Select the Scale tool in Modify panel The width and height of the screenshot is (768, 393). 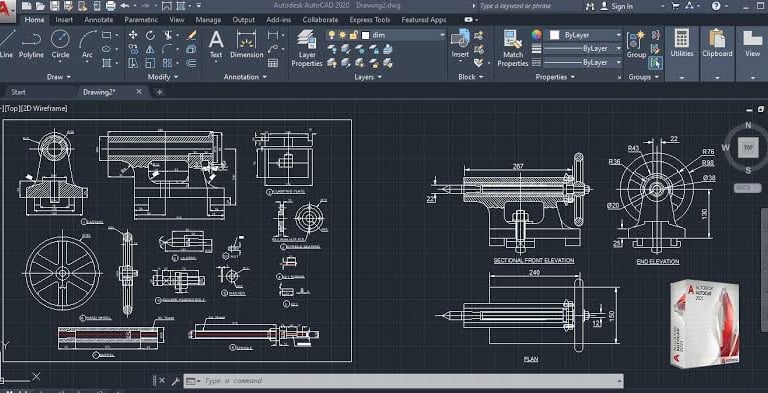pyautogui.click(x=150, y=63)
